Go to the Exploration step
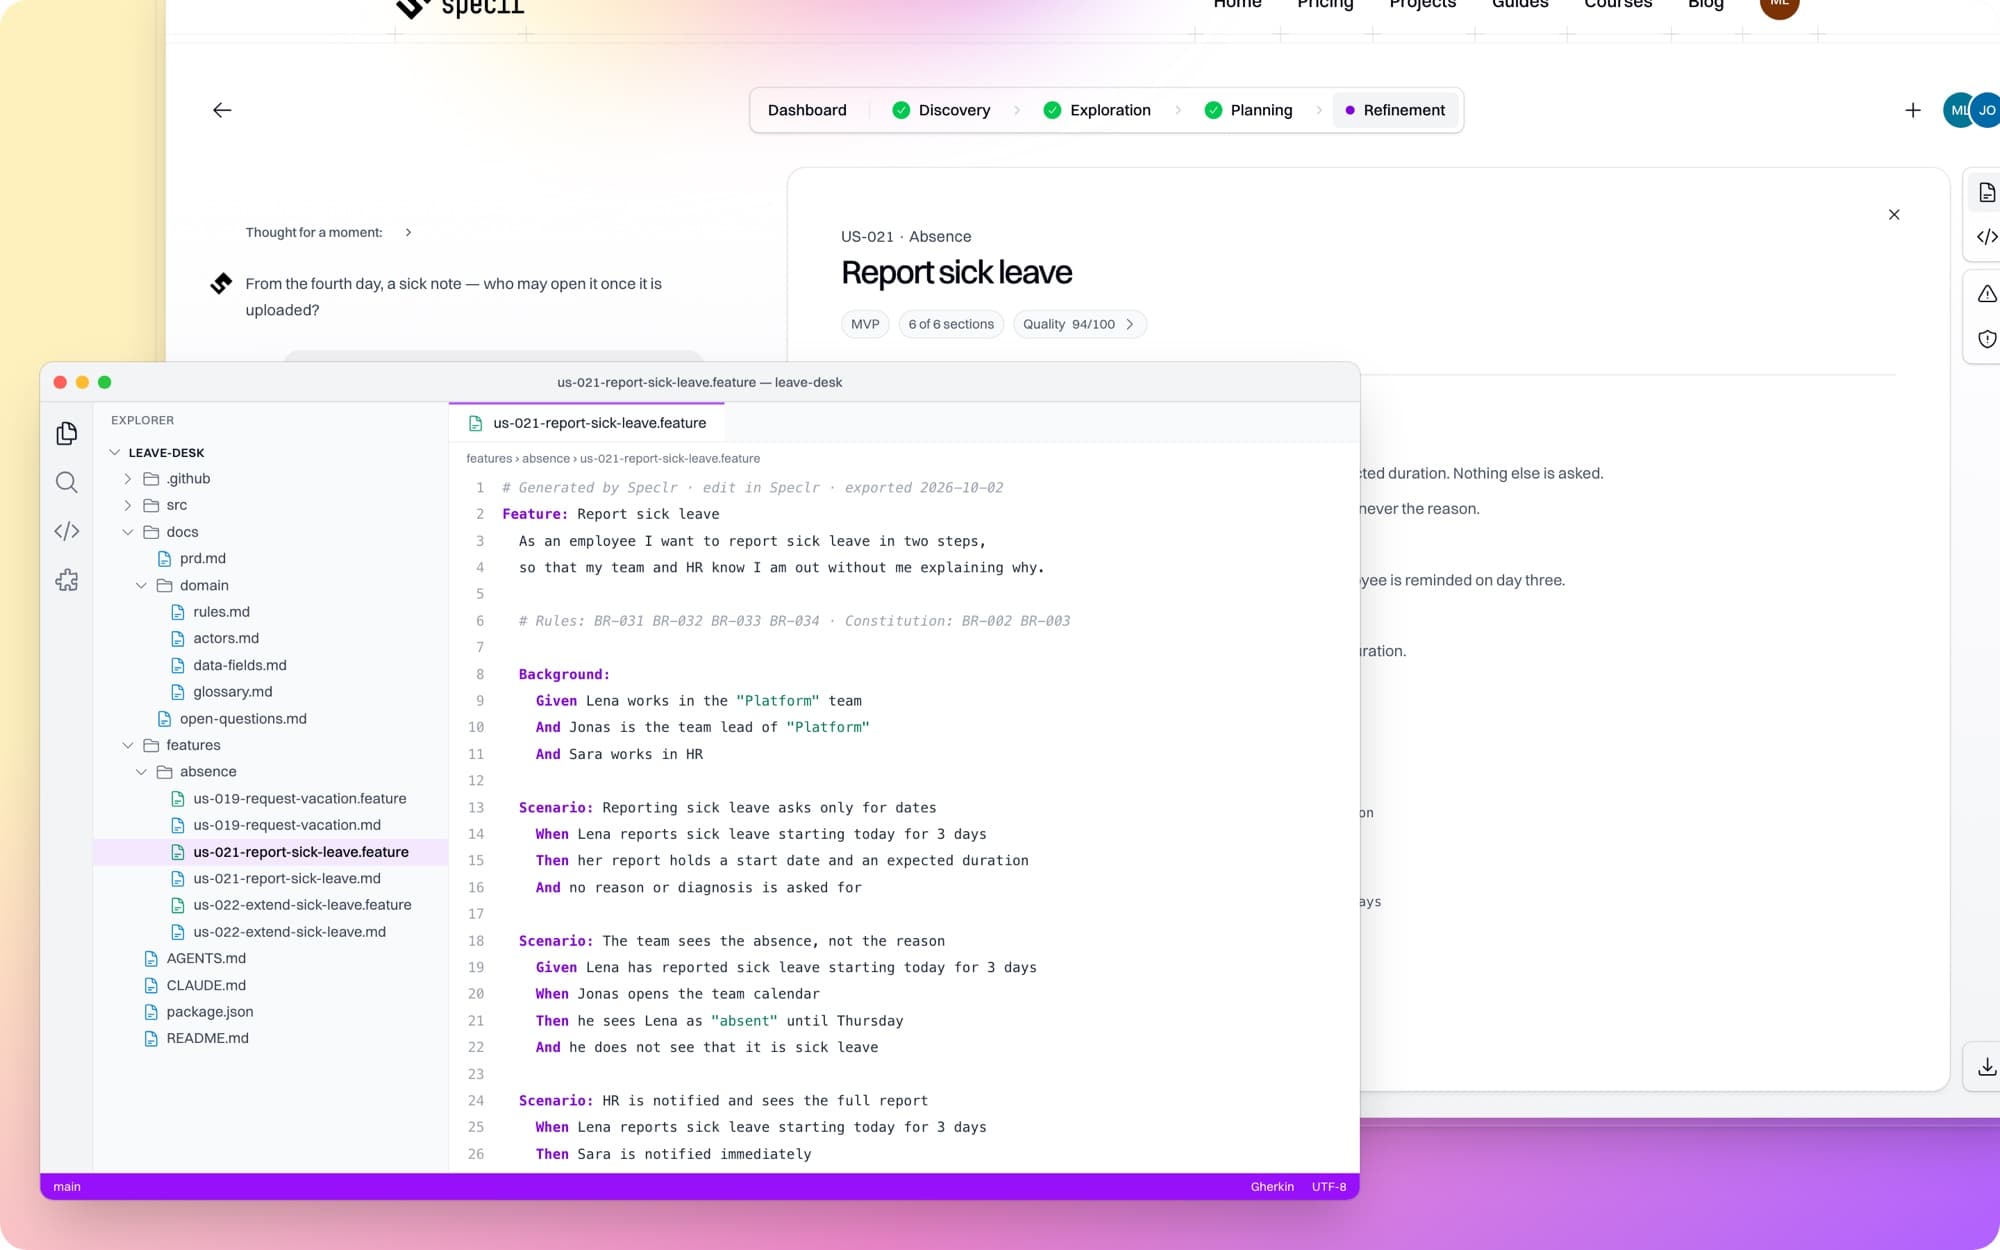2000x1250 pixels. pos(1097,110)
